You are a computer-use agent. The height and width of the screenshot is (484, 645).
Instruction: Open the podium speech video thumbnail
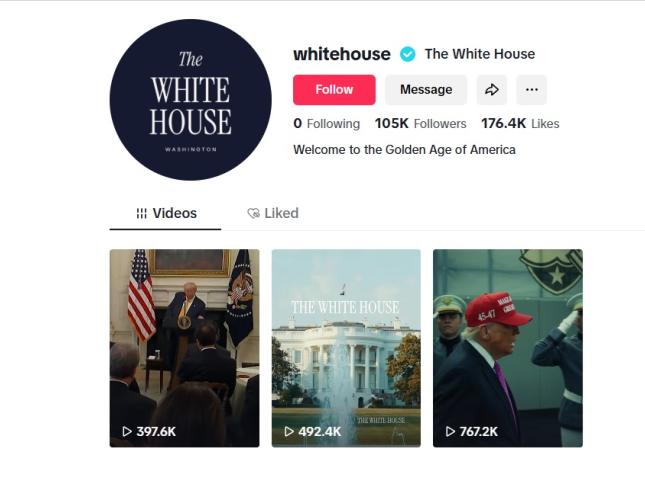(185, 348)
